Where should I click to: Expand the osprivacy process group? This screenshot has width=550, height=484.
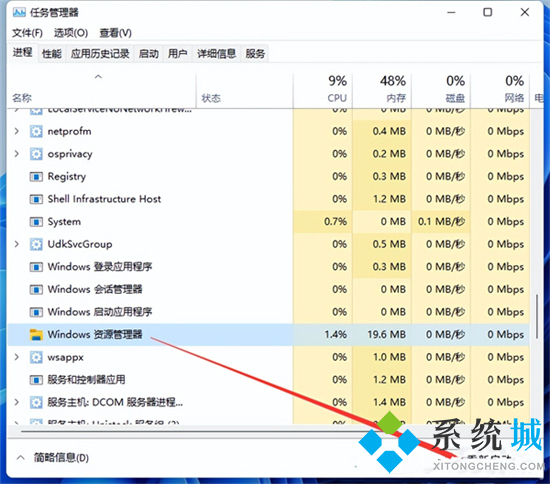pos(16,154)
